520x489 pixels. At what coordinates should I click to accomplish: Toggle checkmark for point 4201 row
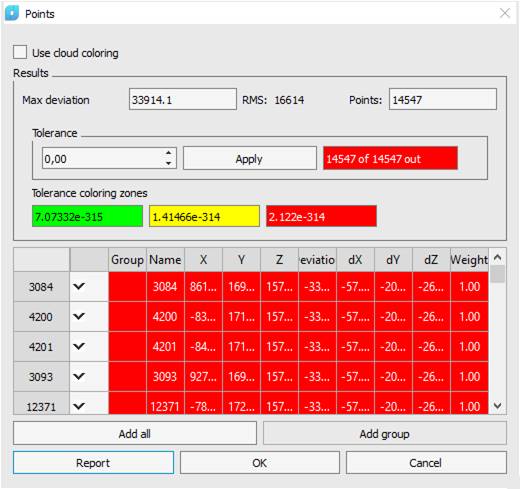[x=79, y=346]
